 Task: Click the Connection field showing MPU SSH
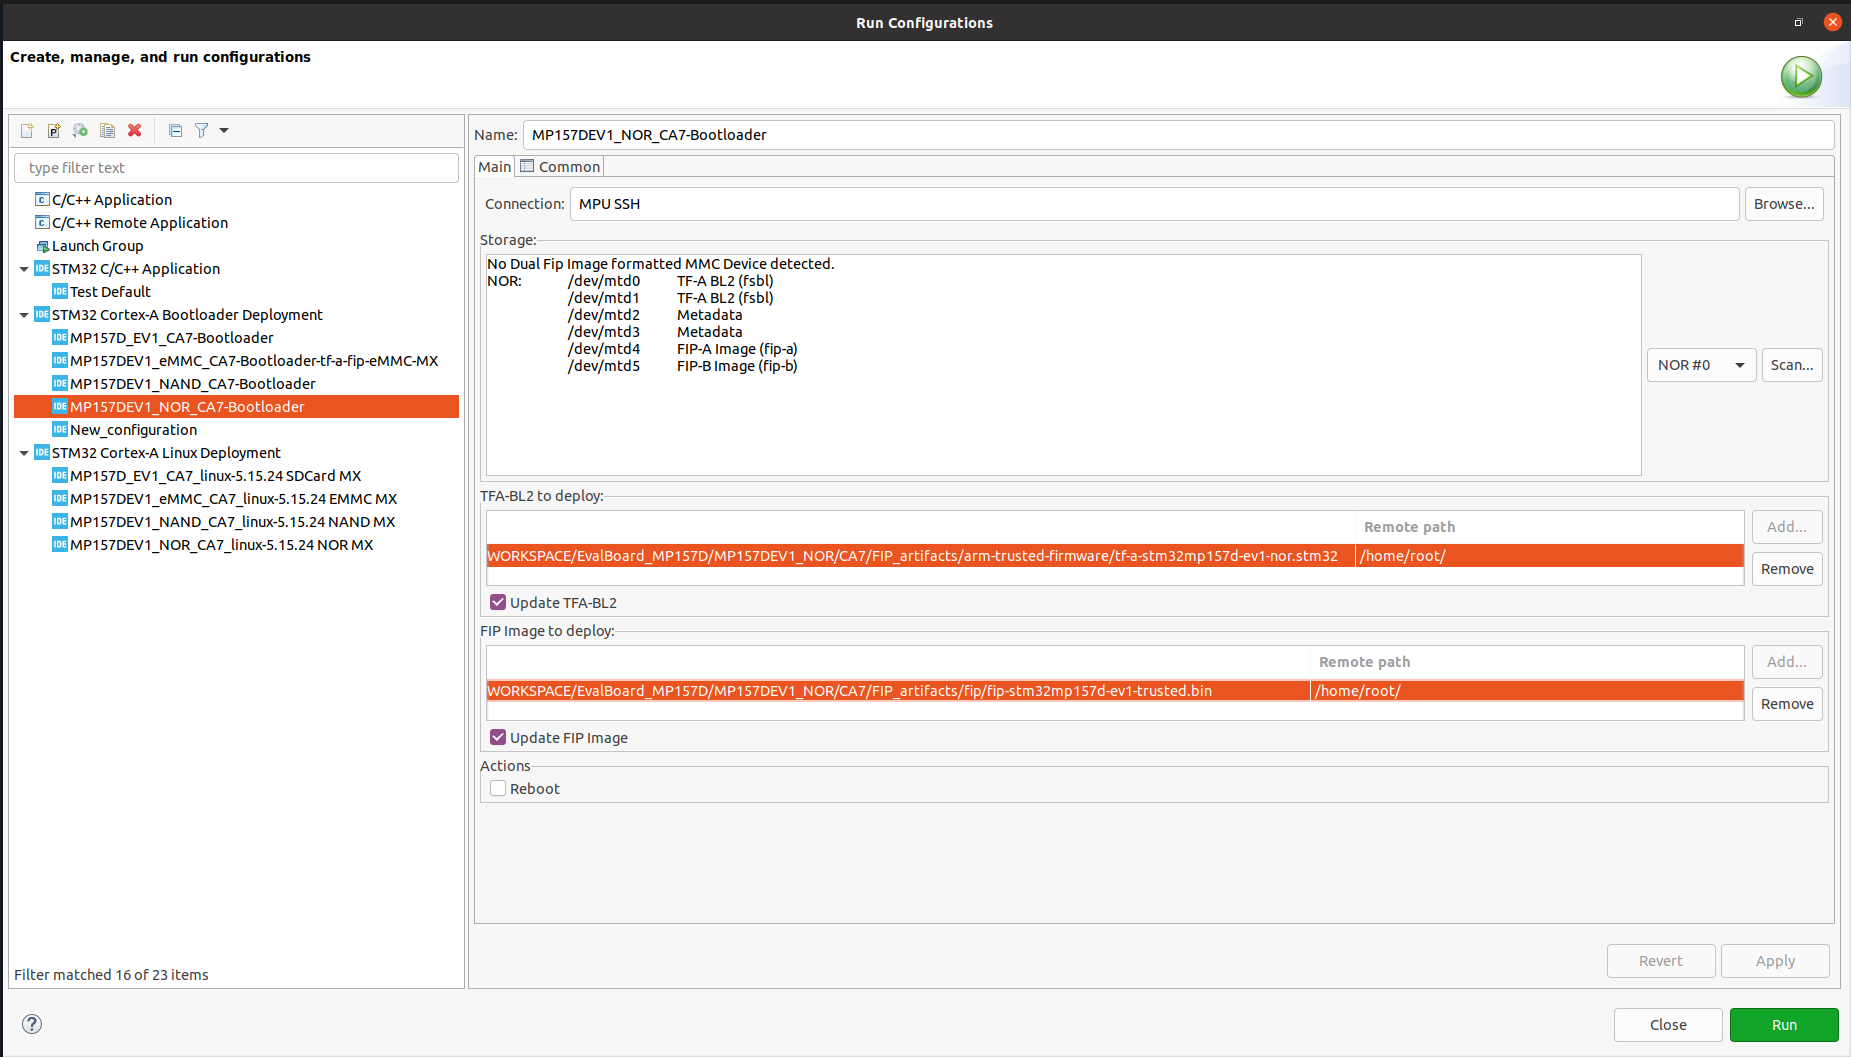[x=1154, y=204]
